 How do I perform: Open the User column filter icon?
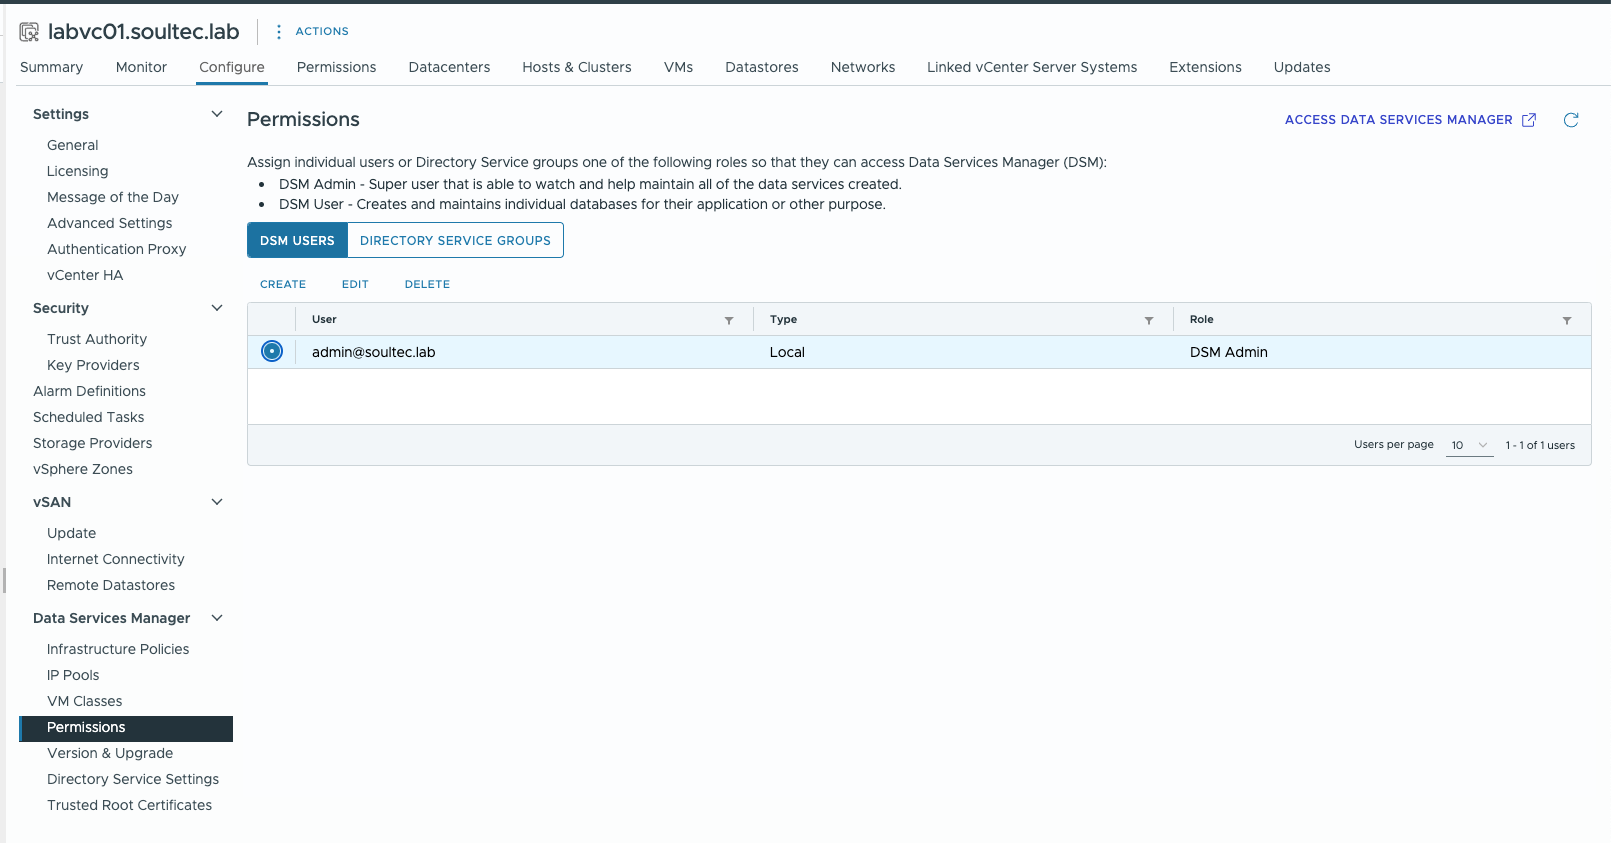coord(729,320)
